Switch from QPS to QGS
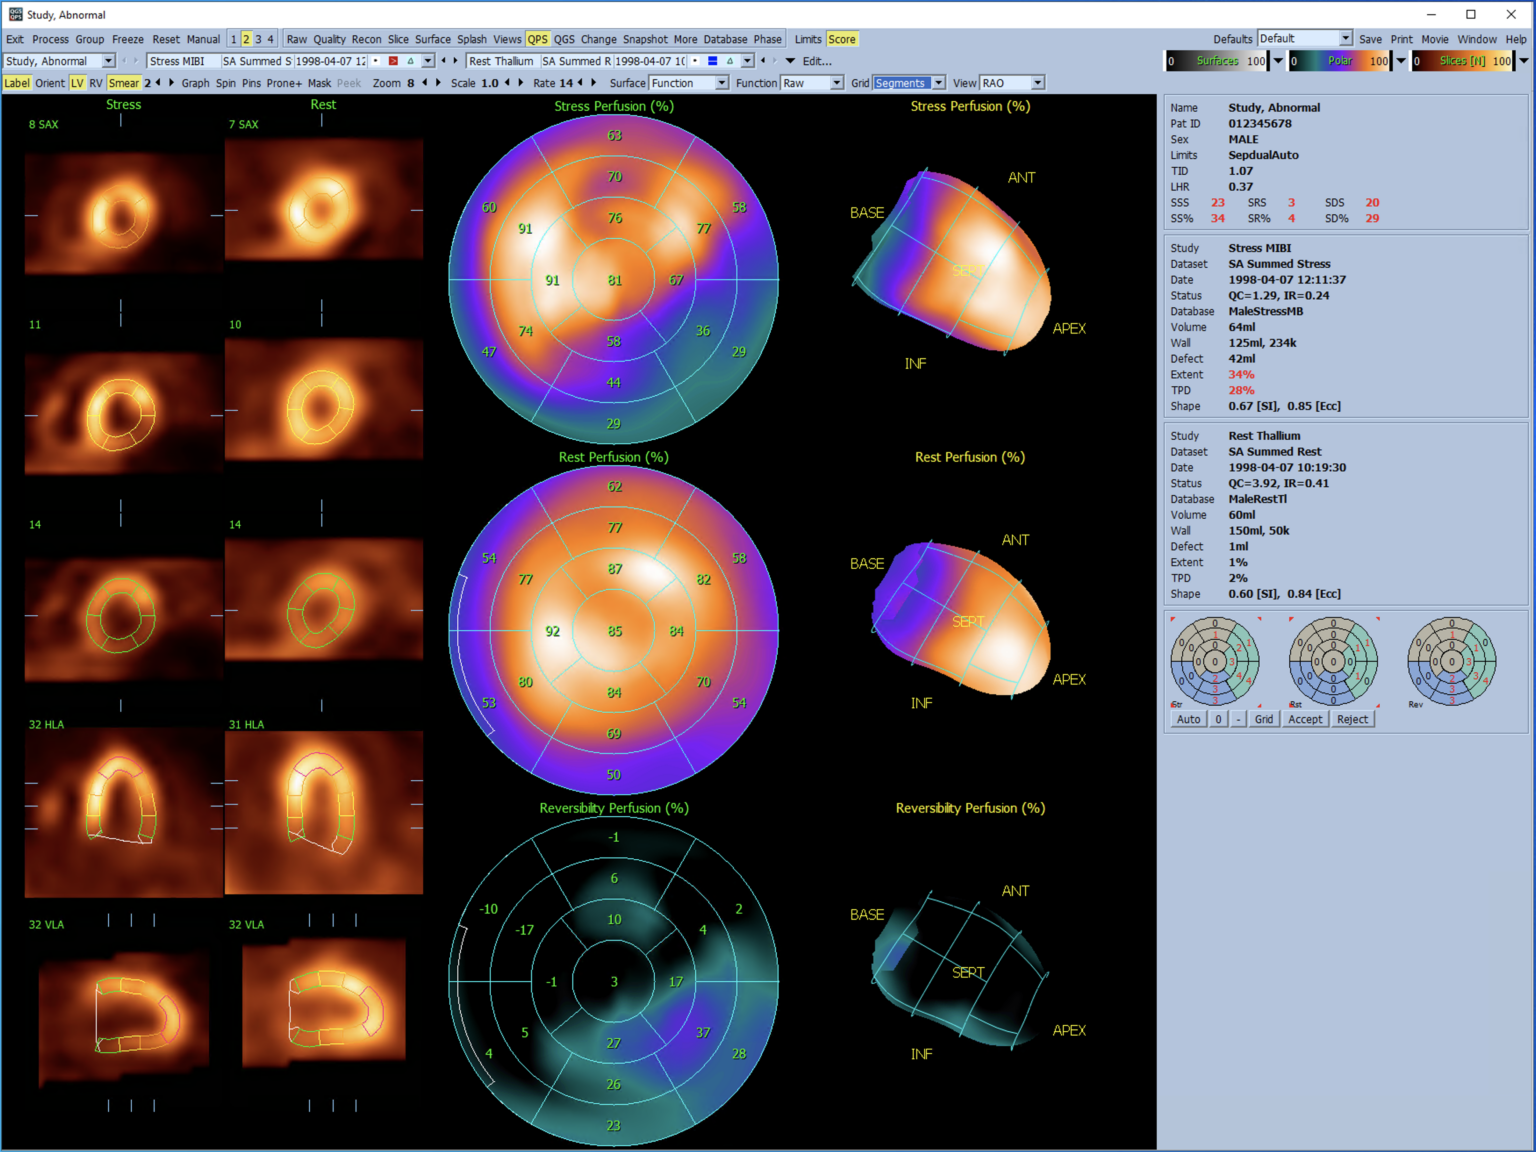1536x1152 pixels. (564, 39)
